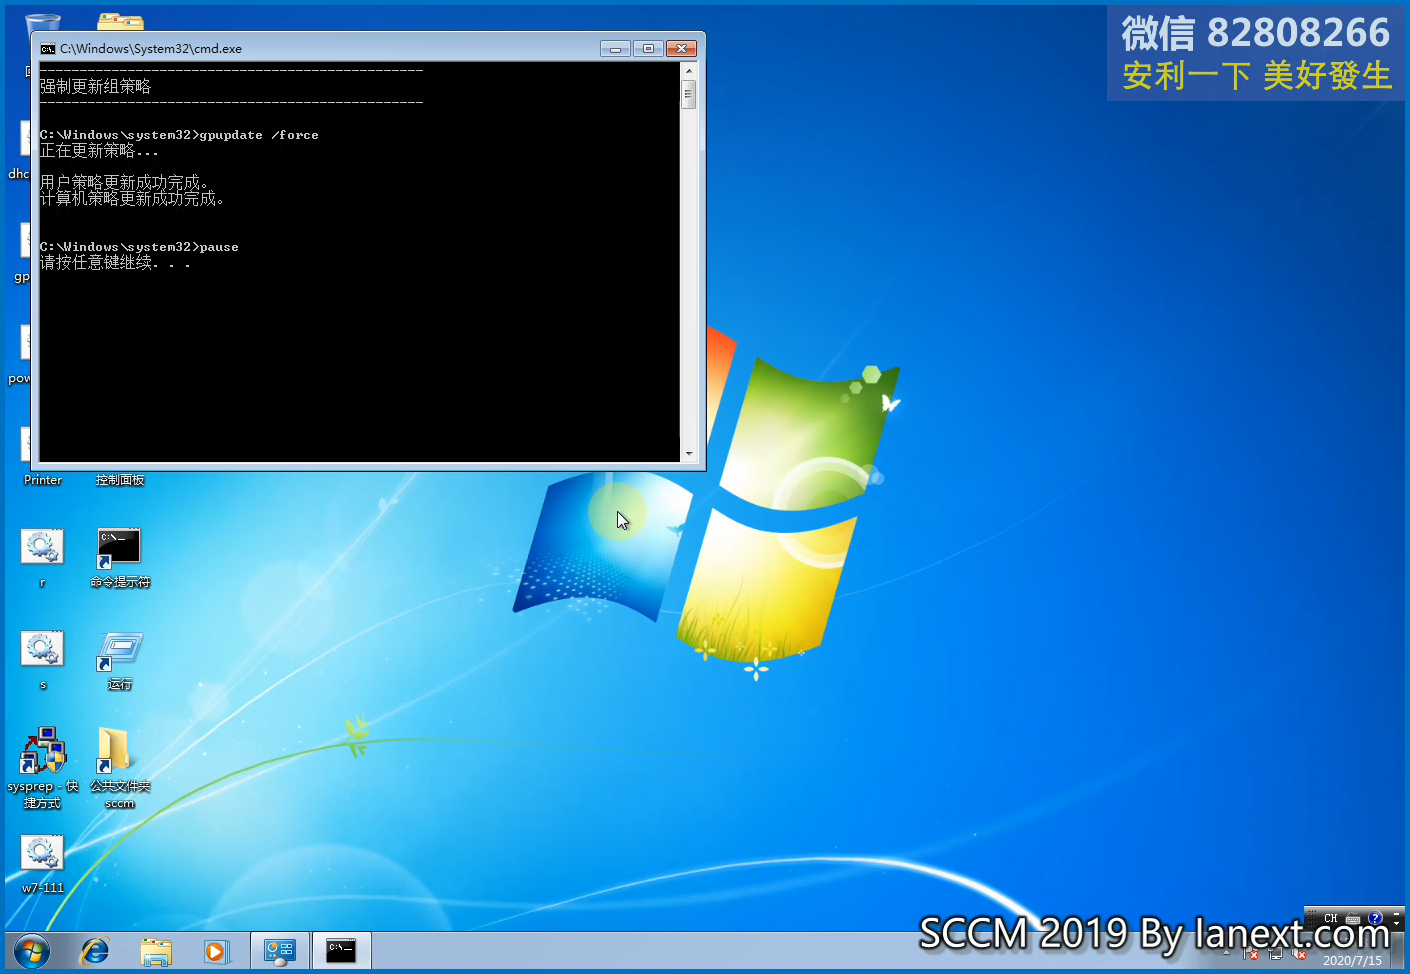The image size is (1410, 974).
Task: Select the w7-111 desktop icon
Action: [42, 864]
